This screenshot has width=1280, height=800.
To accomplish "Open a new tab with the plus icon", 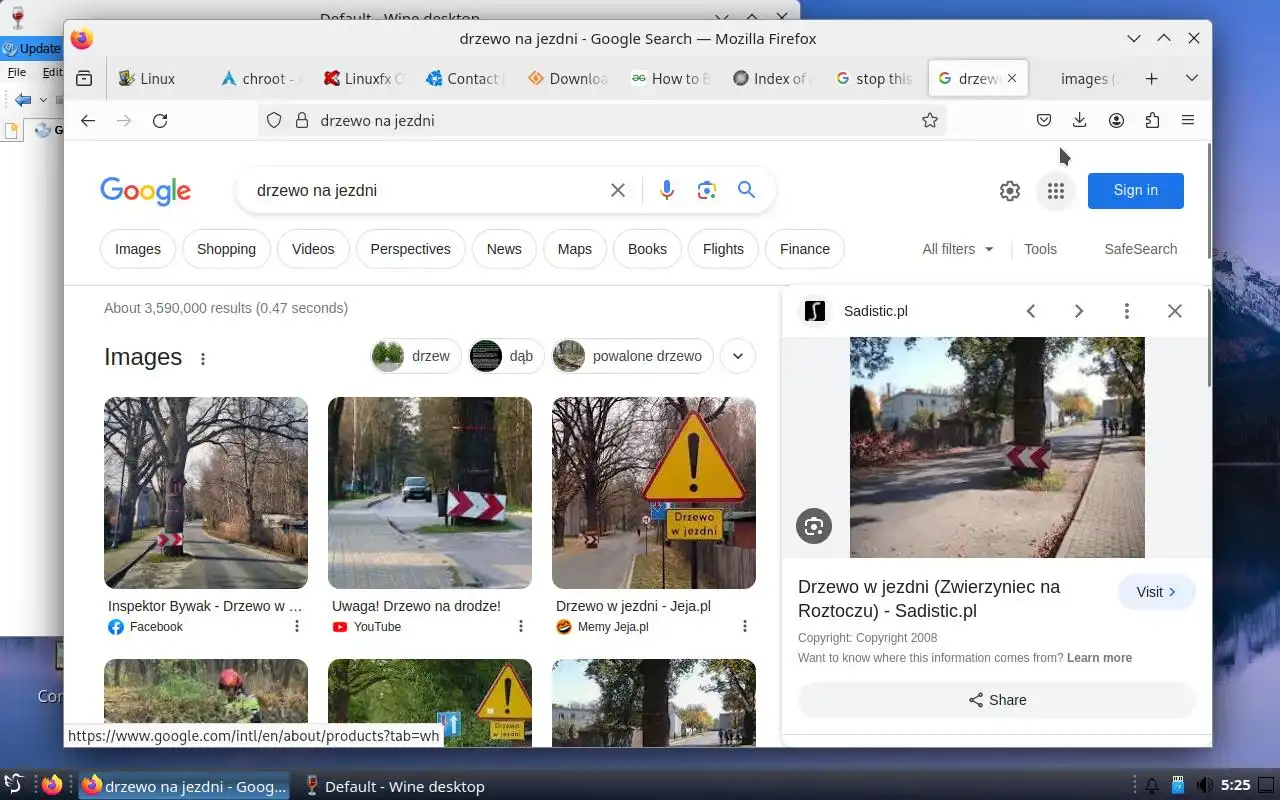I will tap(1152, 78).
